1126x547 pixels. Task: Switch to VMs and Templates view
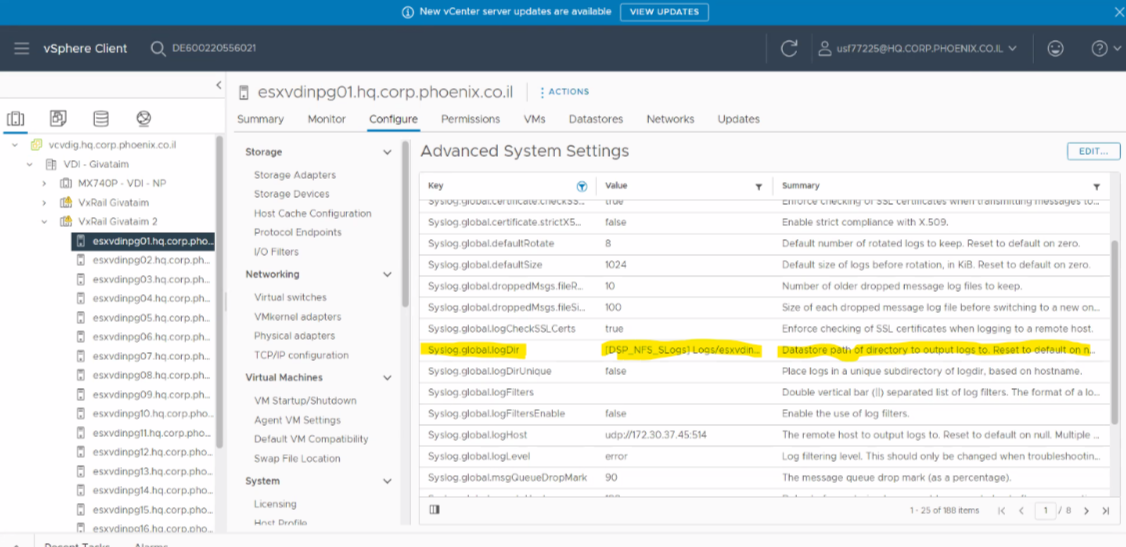tap(58, 119)
